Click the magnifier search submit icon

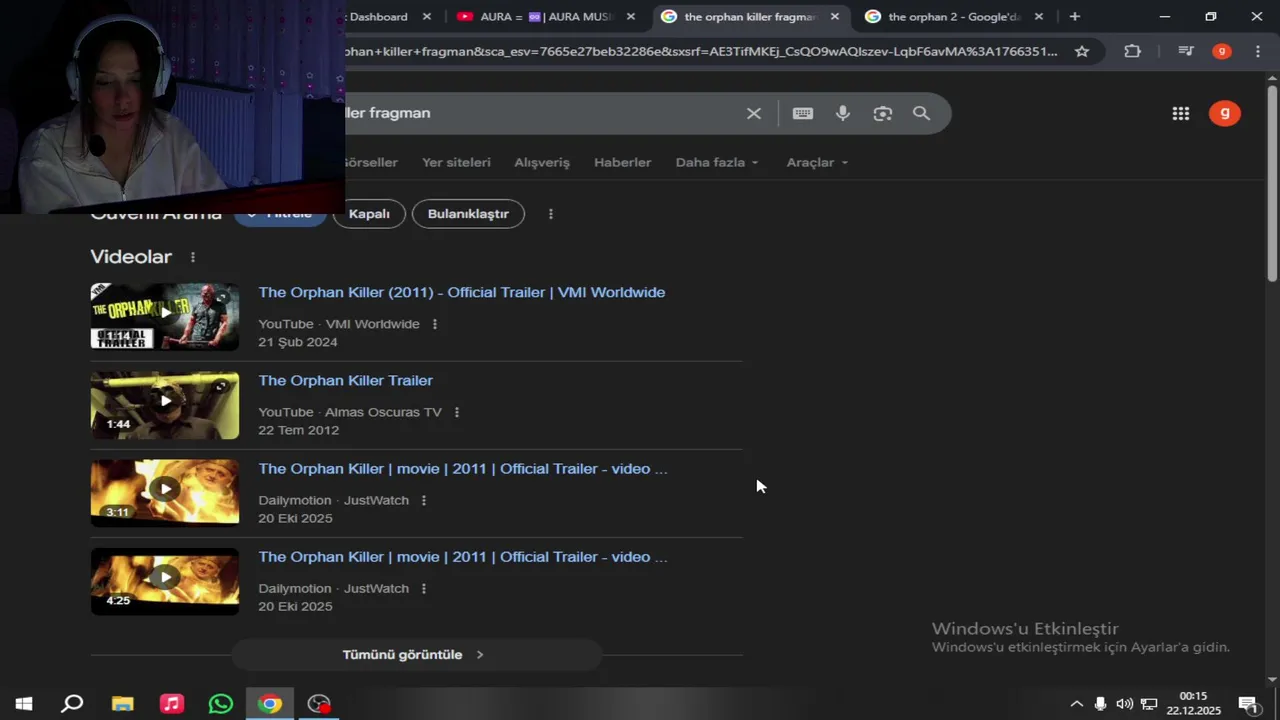[x=921, y=113]
